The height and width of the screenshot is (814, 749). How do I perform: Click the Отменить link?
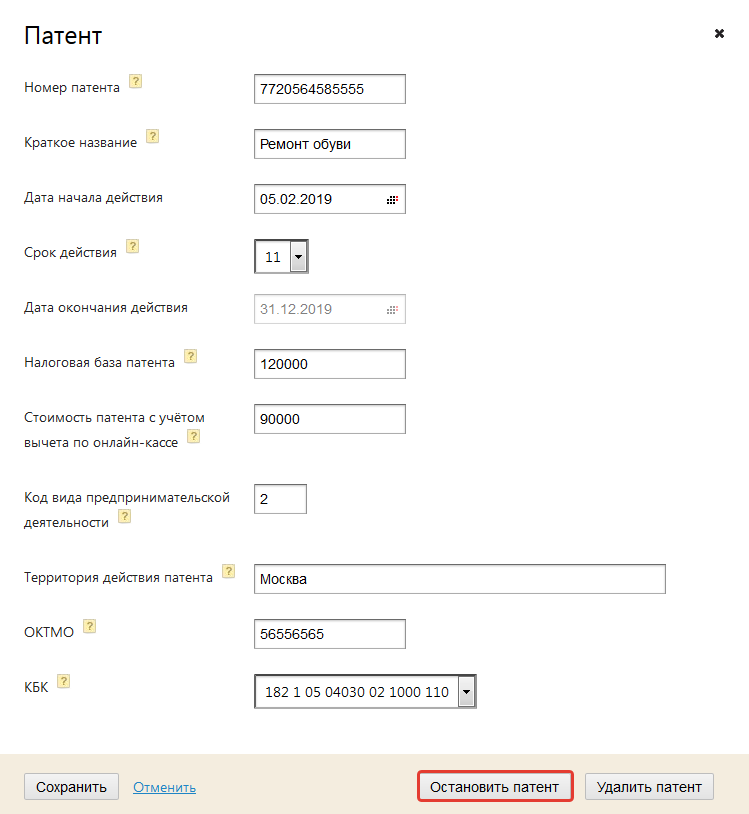click(164, 788)
